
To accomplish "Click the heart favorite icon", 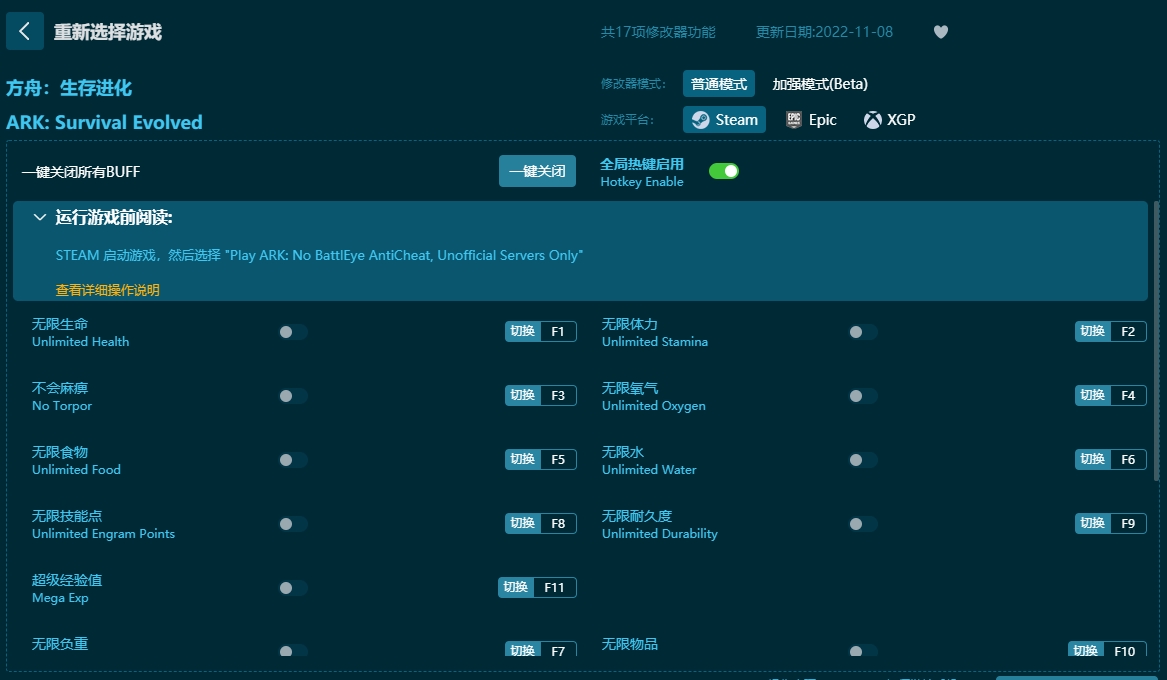I will coord(941,32).
